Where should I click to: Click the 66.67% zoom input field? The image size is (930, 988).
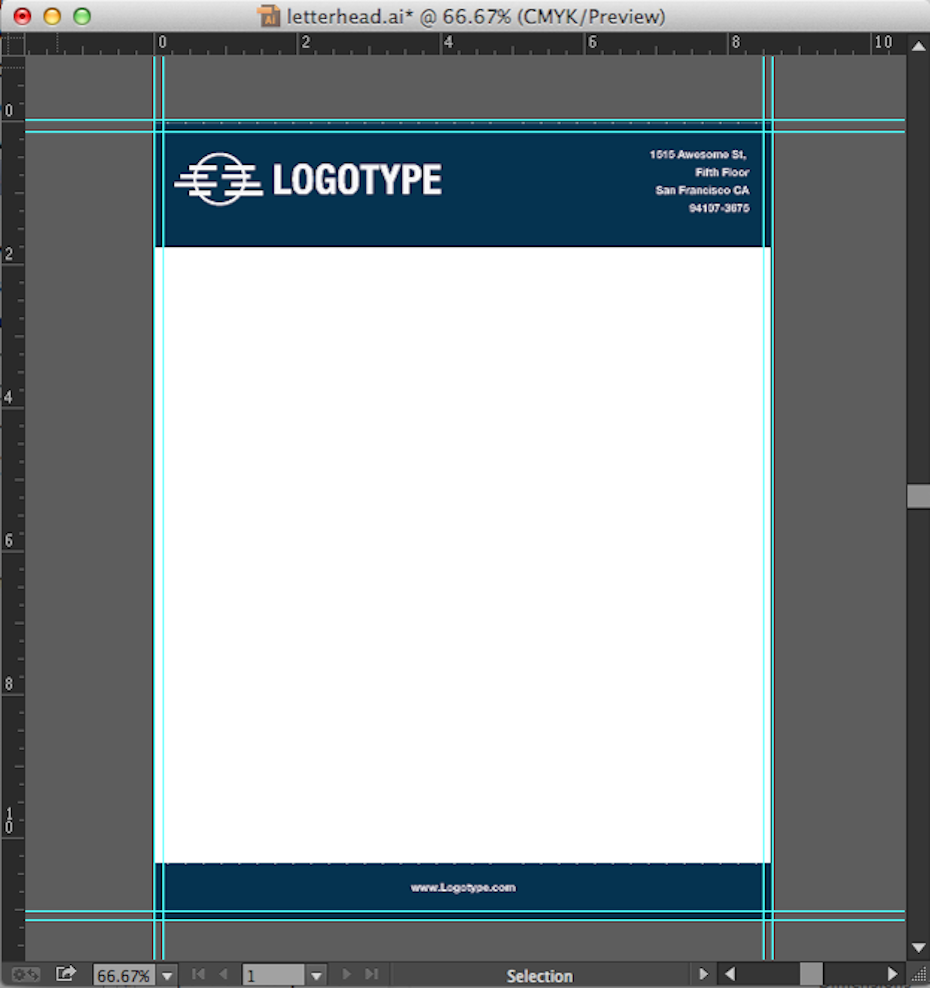pos(124,976)
